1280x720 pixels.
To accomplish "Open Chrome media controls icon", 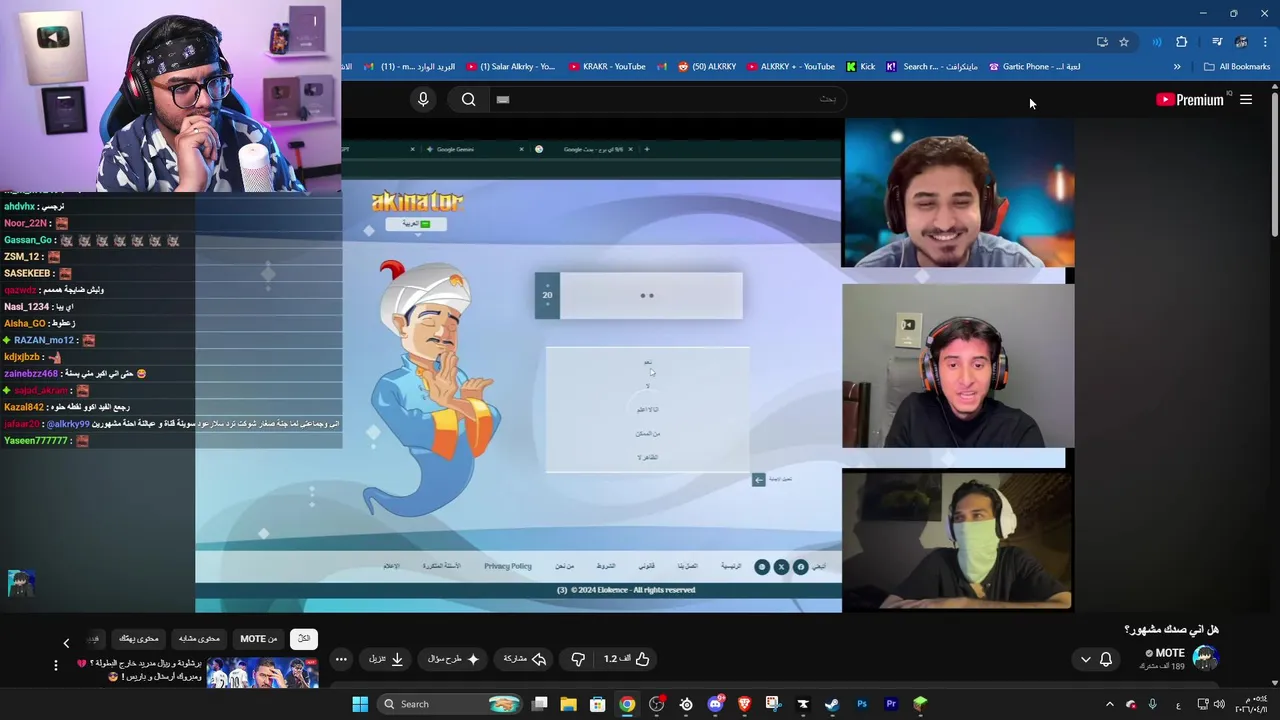I will pyautogui.click(x=1217, y=42).
